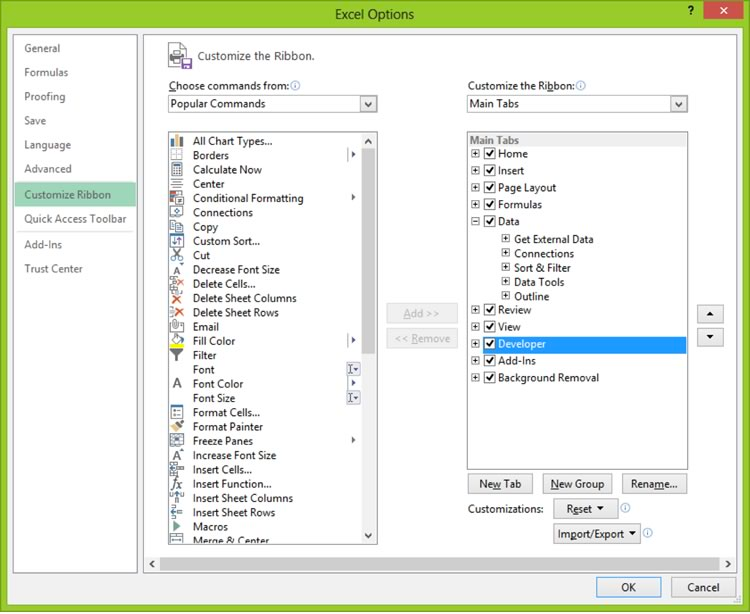Click the All Chart Types command icon
The image size is (750, 614).
click(177, 141)
